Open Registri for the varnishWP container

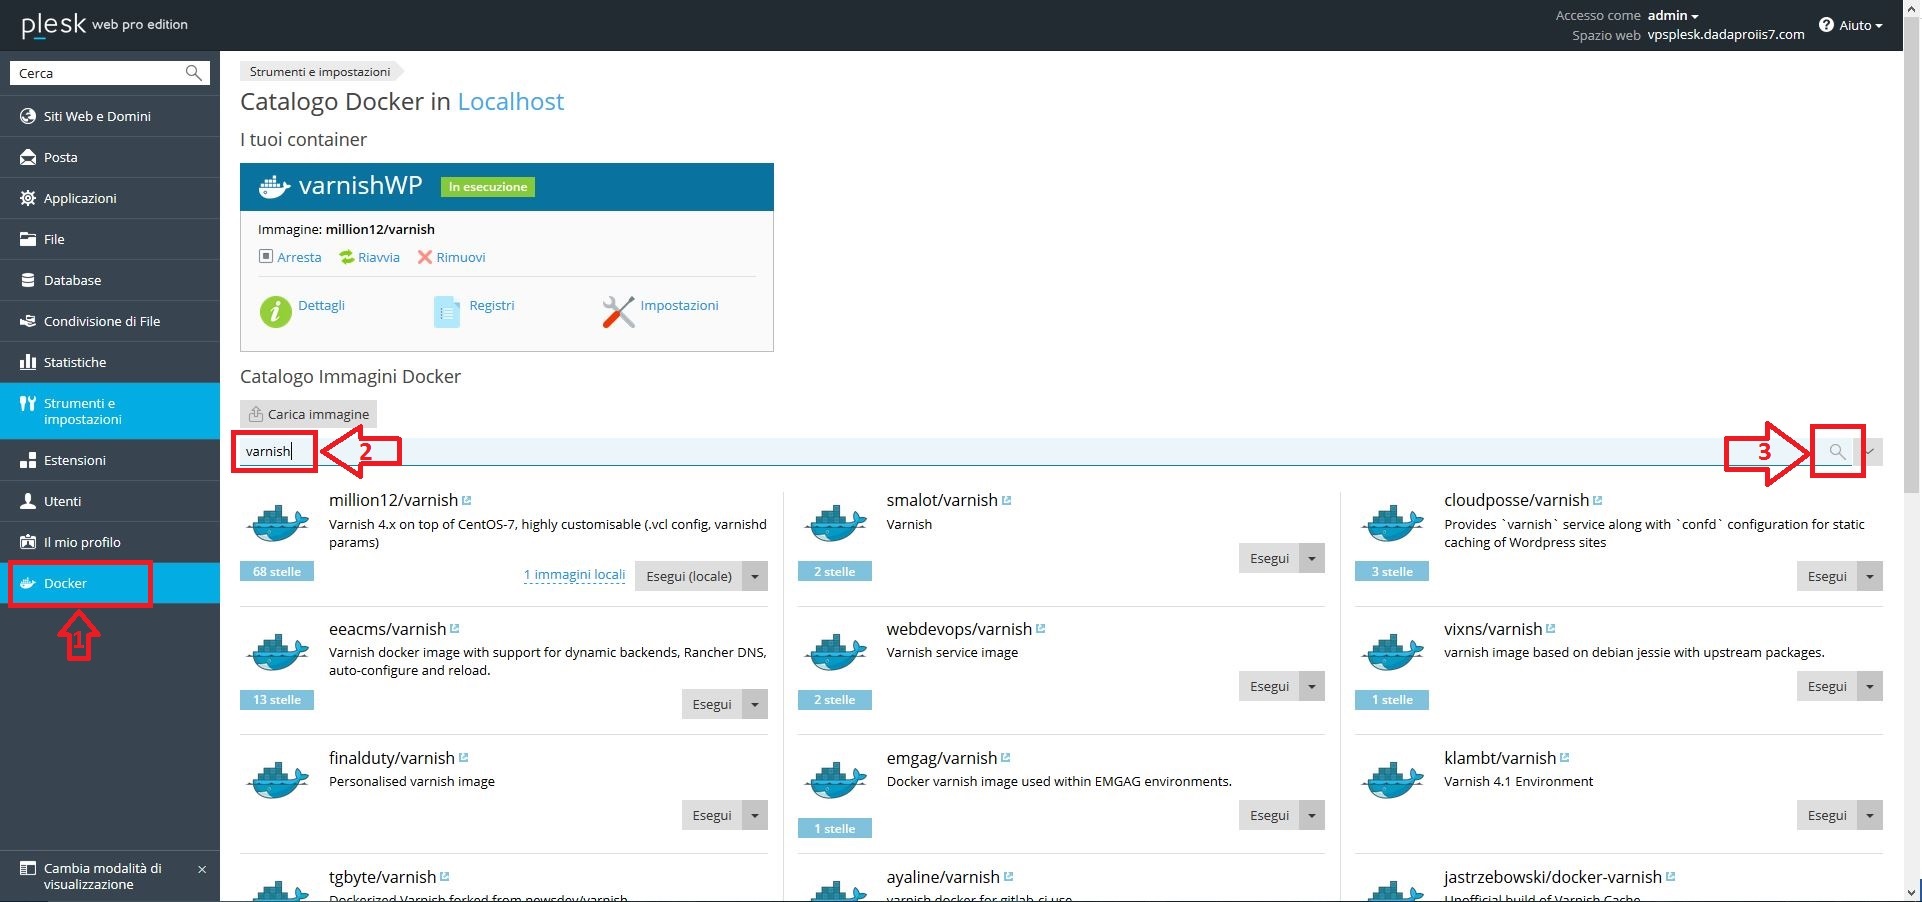[491, 305]
